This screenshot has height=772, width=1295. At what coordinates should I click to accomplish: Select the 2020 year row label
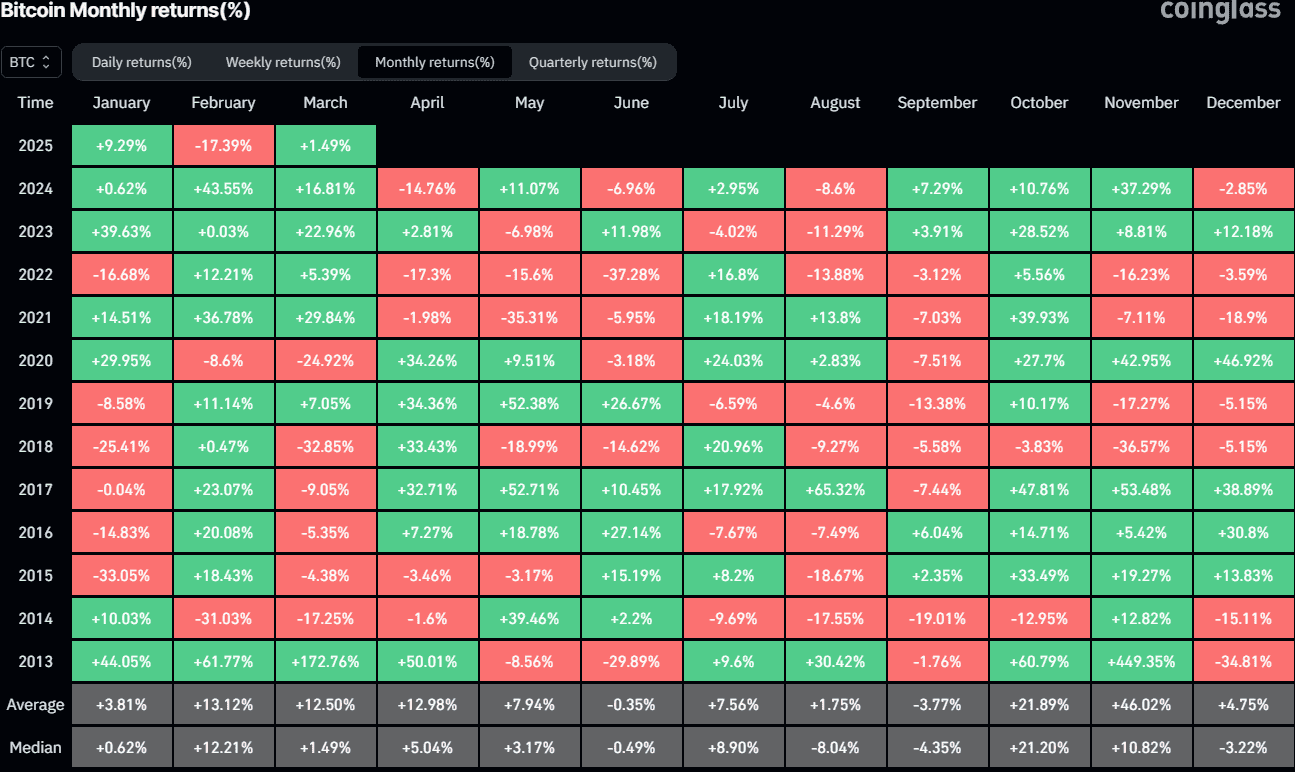[x=35, y=360]
